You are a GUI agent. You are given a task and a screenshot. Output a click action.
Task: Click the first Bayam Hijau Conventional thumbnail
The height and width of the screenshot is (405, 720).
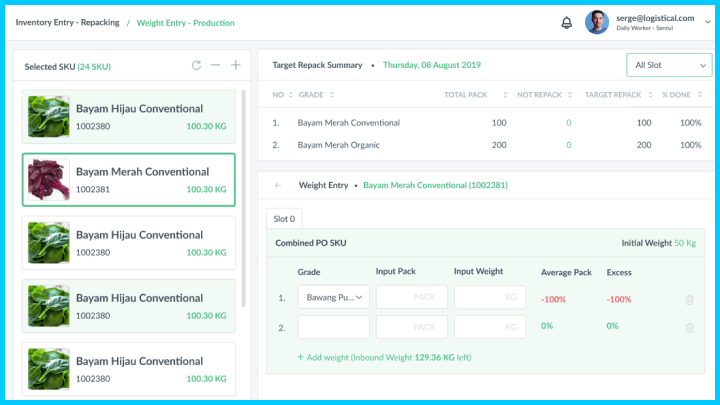(48, 117)
